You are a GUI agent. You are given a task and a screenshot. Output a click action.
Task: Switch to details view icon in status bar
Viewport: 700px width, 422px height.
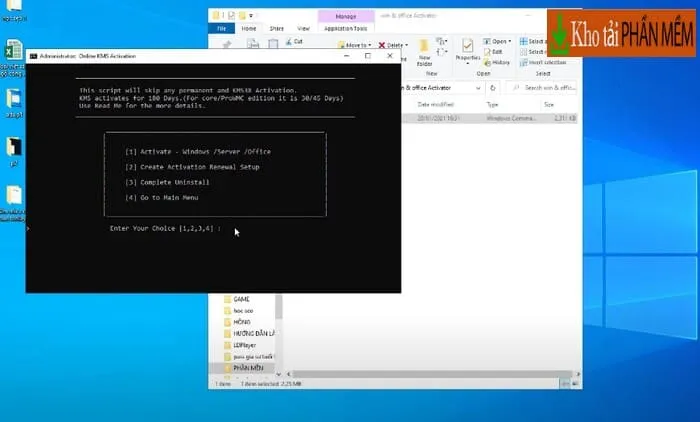coord(566,383)
